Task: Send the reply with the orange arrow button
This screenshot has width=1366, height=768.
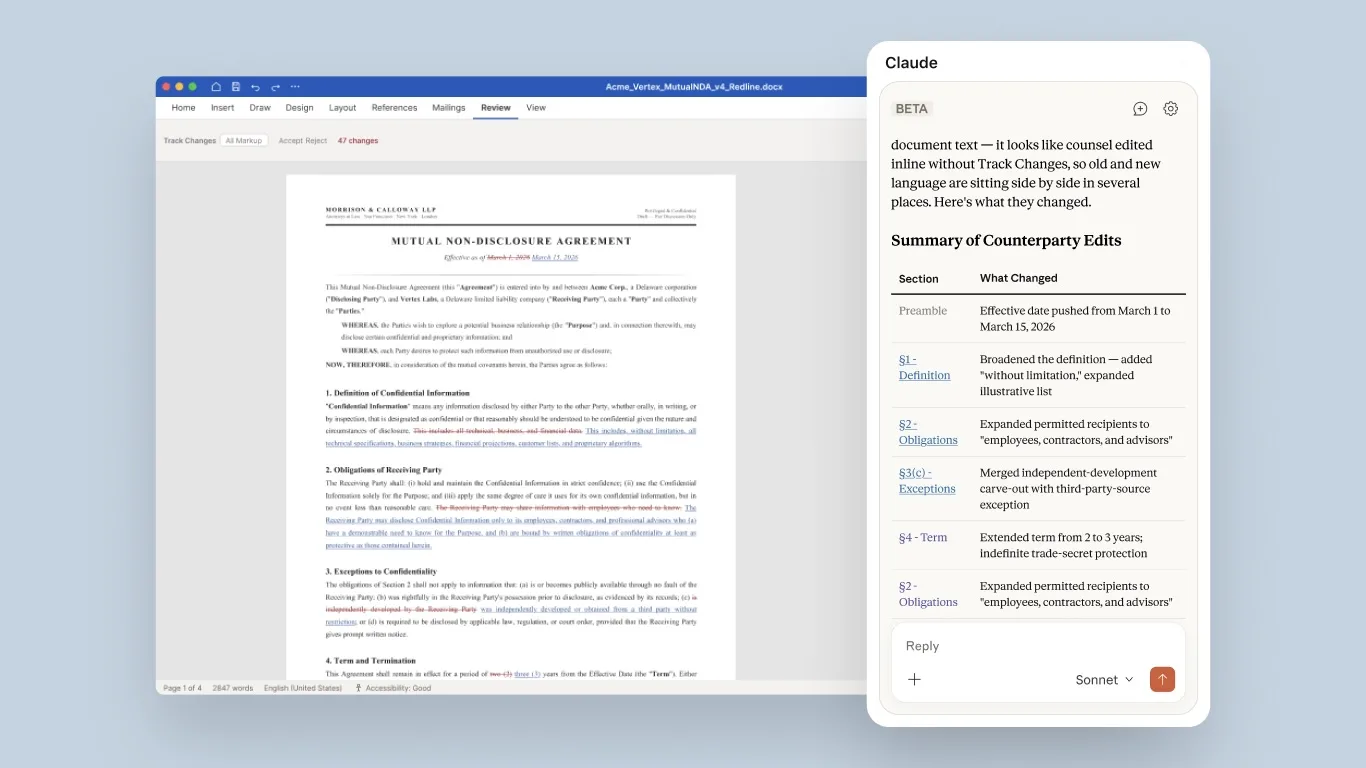Action: coord(1162,679)
